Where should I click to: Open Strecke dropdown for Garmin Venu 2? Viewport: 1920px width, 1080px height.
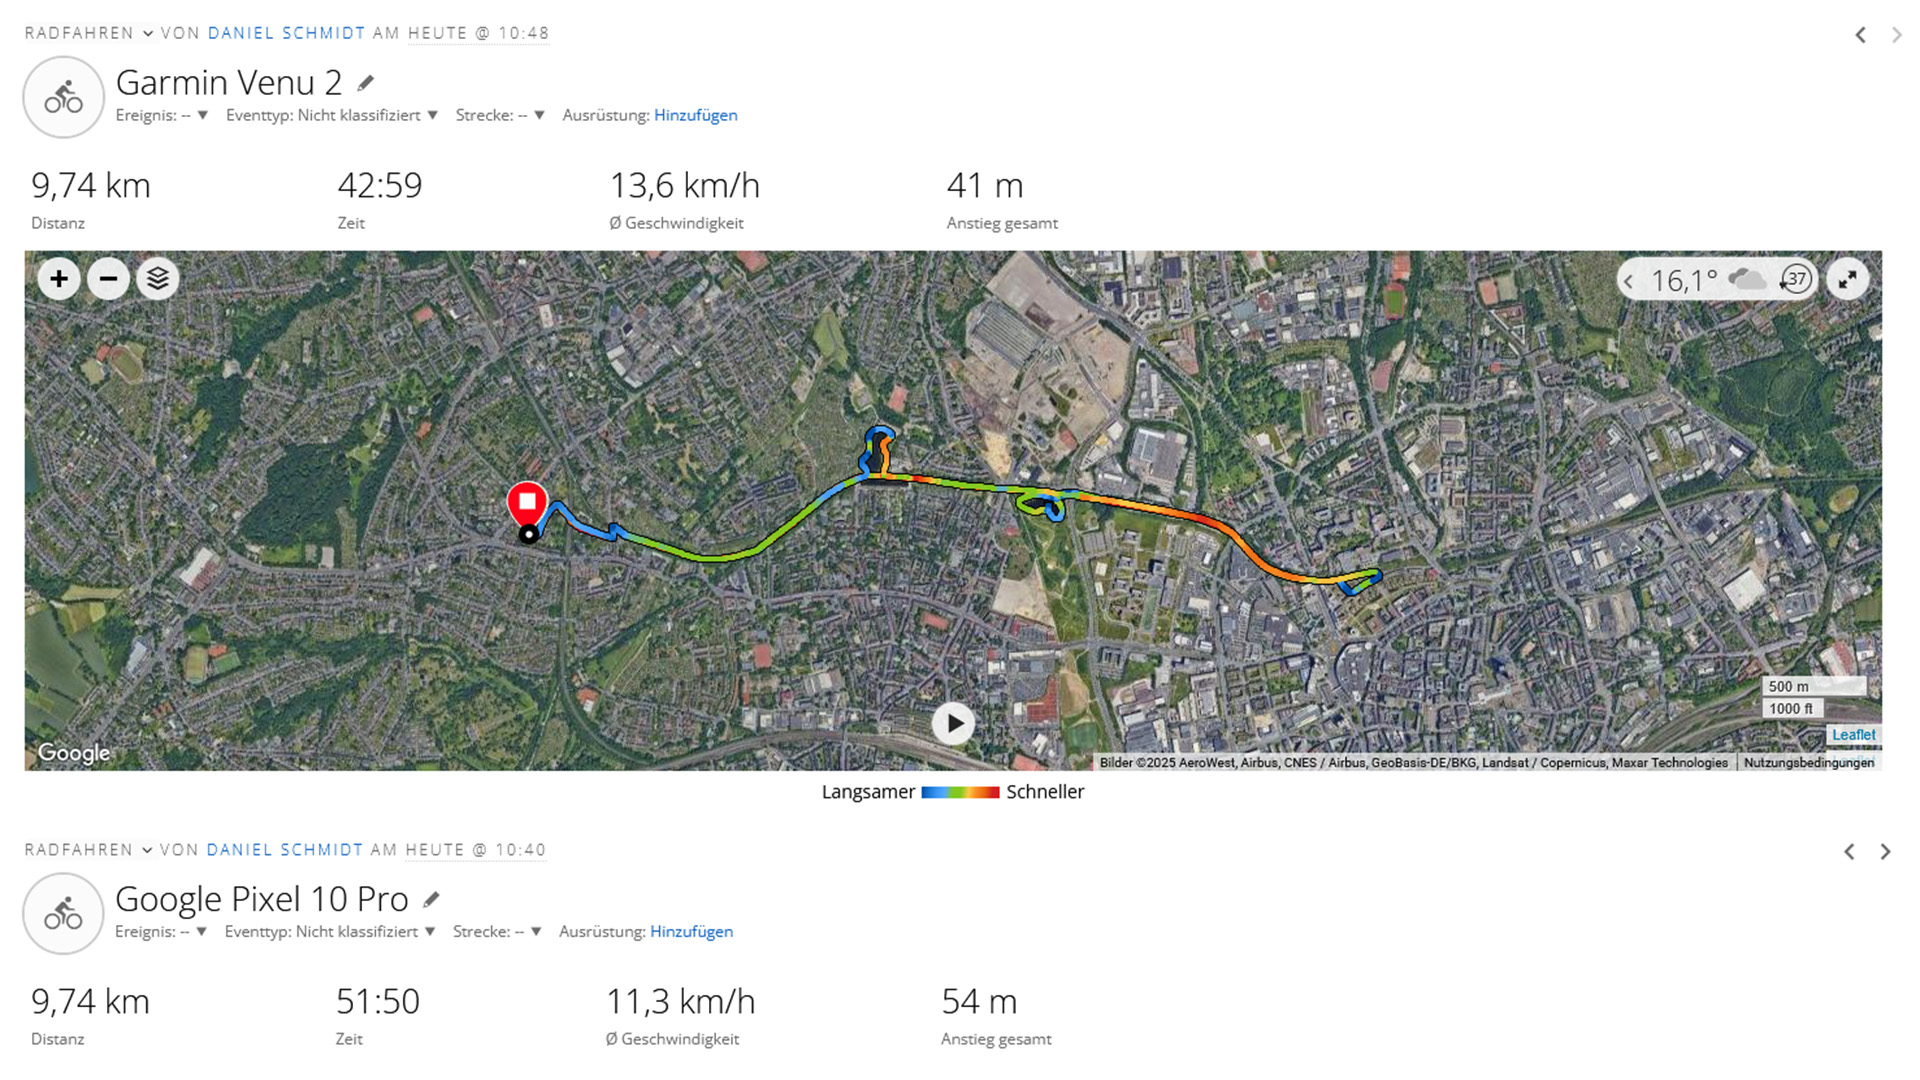pyautogui.click(x=539, y=115)
